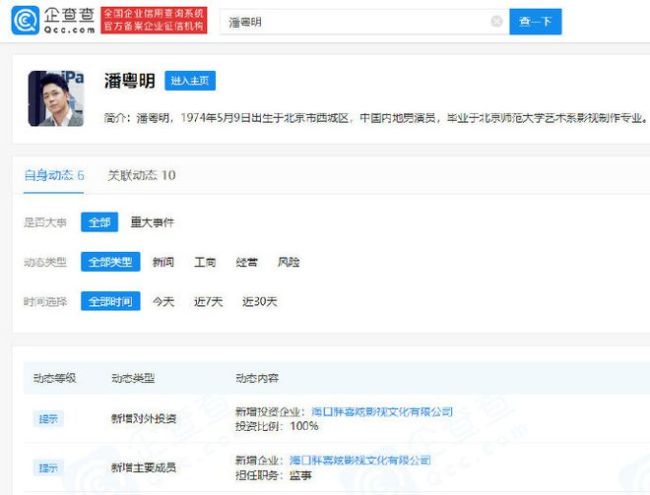
Task: Select the 全部类型 filter
Action: tap(110, 262)
